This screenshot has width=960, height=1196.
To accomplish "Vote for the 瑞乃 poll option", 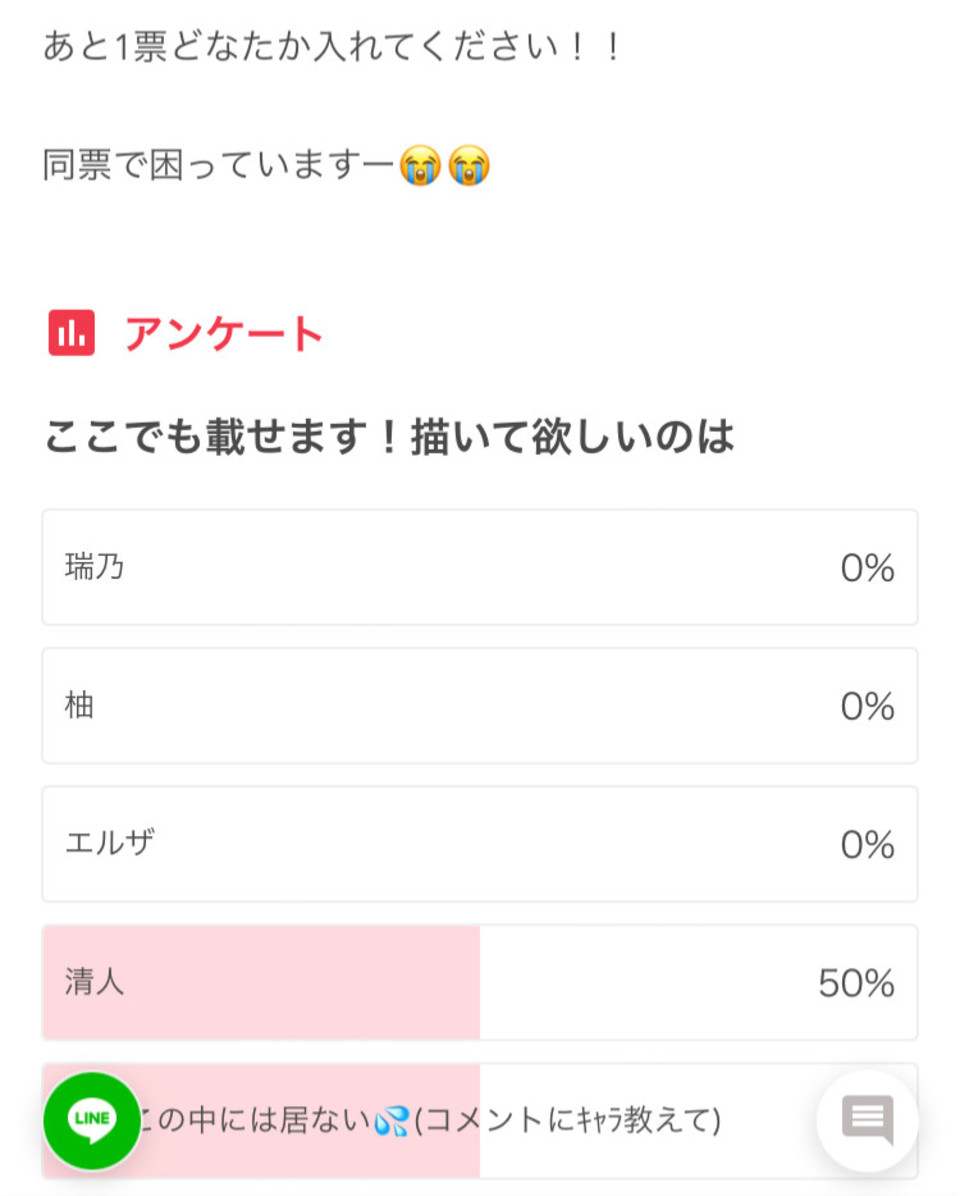I will (x=480, y=567).
